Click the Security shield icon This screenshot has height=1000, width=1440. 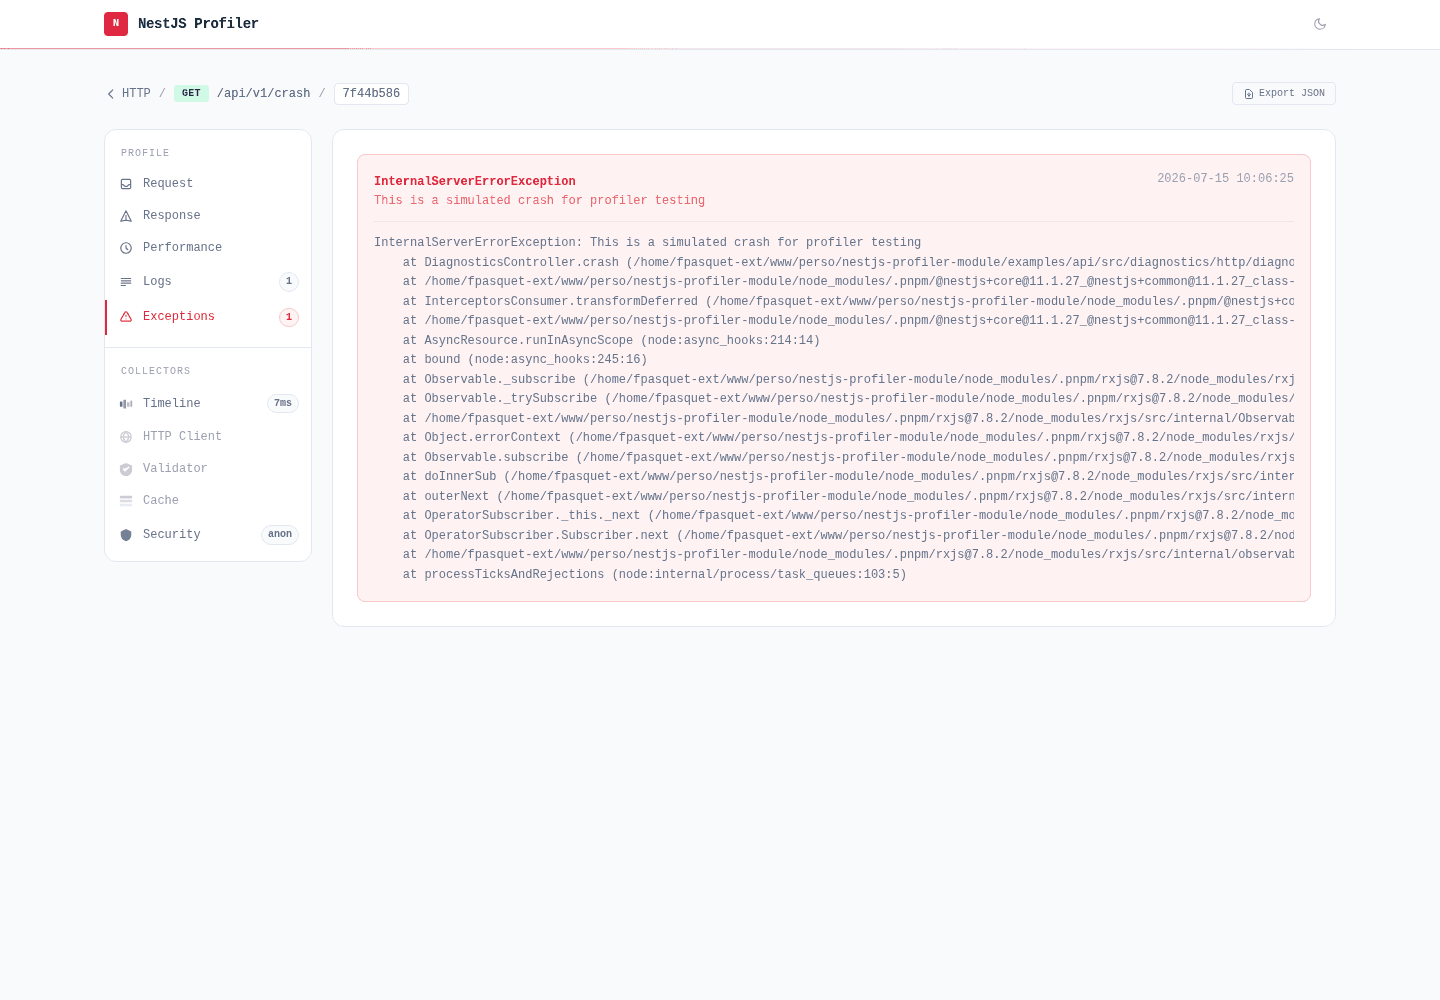click(x=126, y=535)
